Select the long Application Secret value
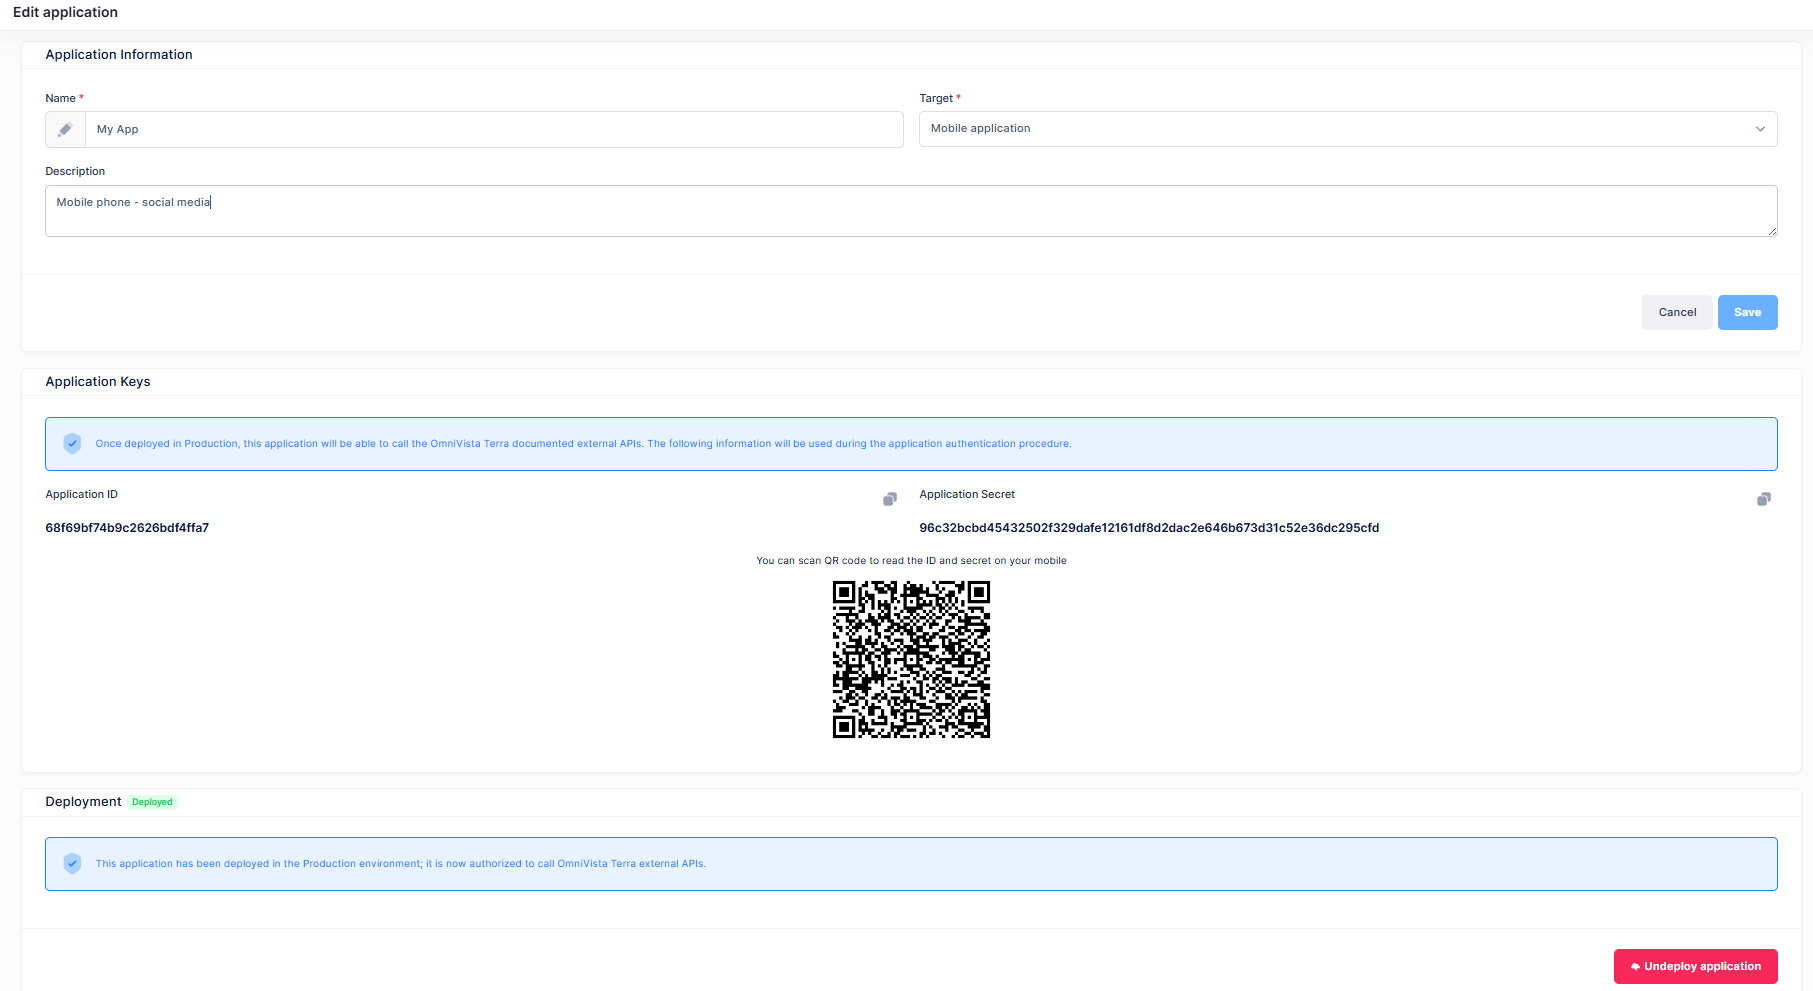The width and height of the screenshot is (1813, 991). pyautogui.click(x=1149, y=528)
